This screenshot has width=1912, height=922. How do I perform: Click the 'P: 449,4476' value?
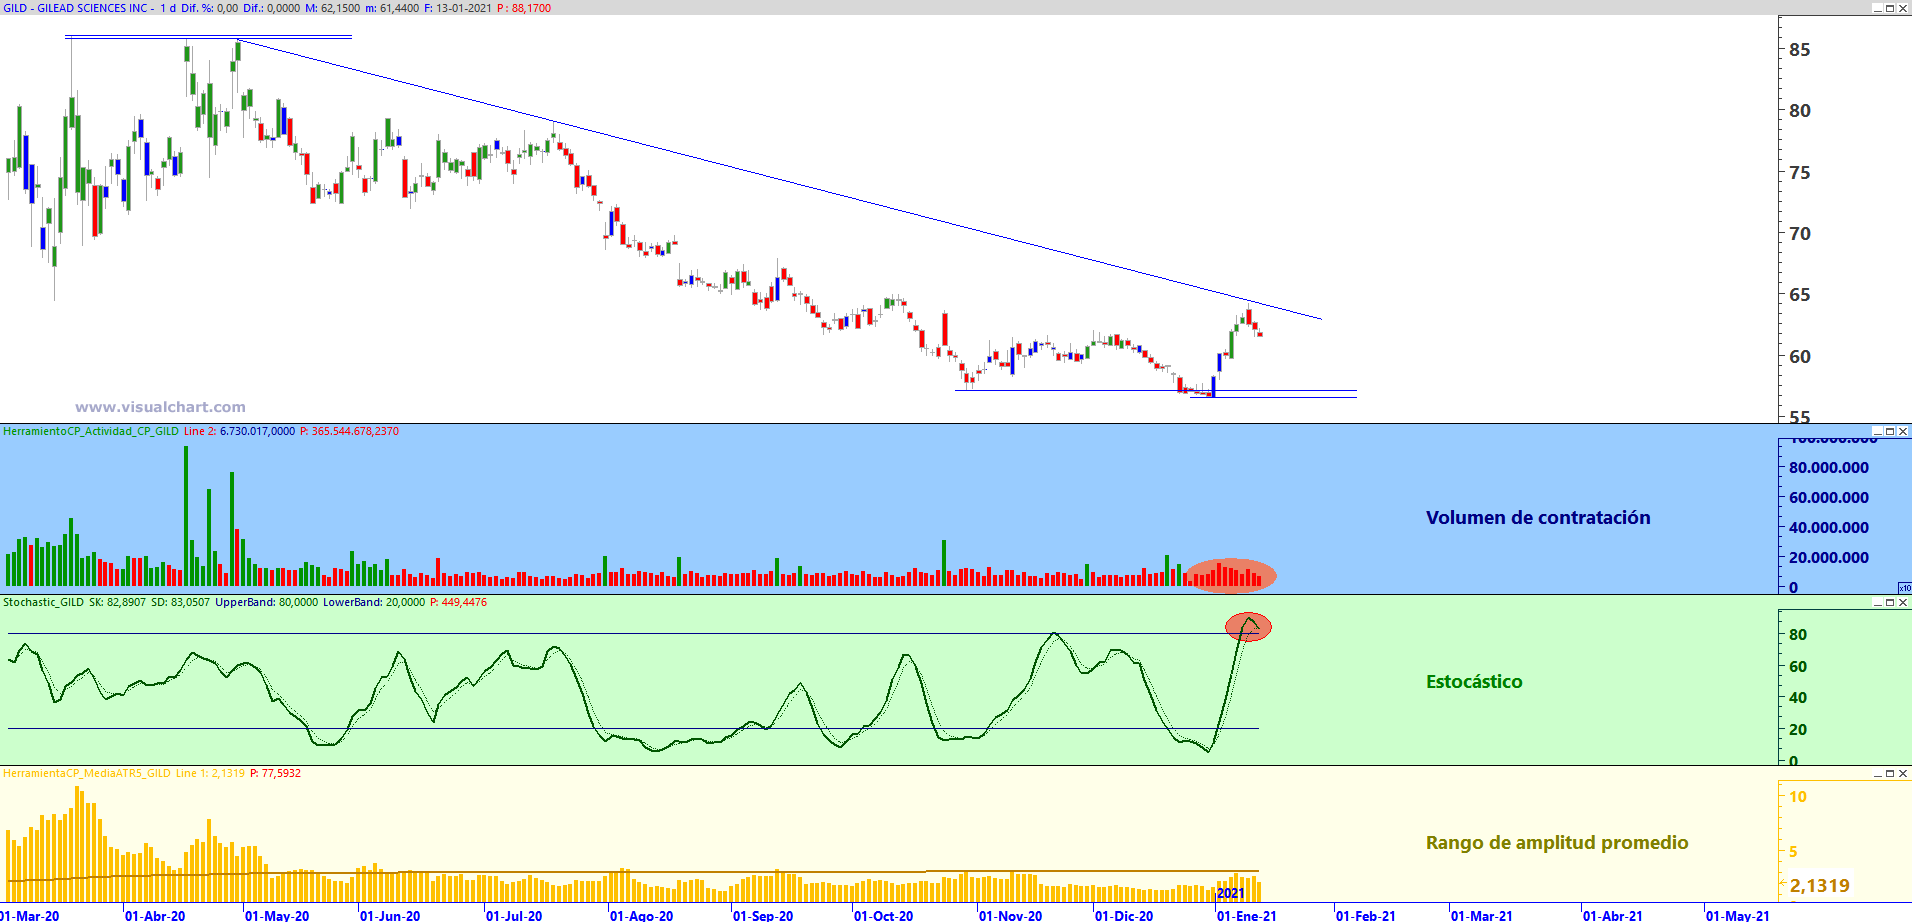tap(458, 602)
